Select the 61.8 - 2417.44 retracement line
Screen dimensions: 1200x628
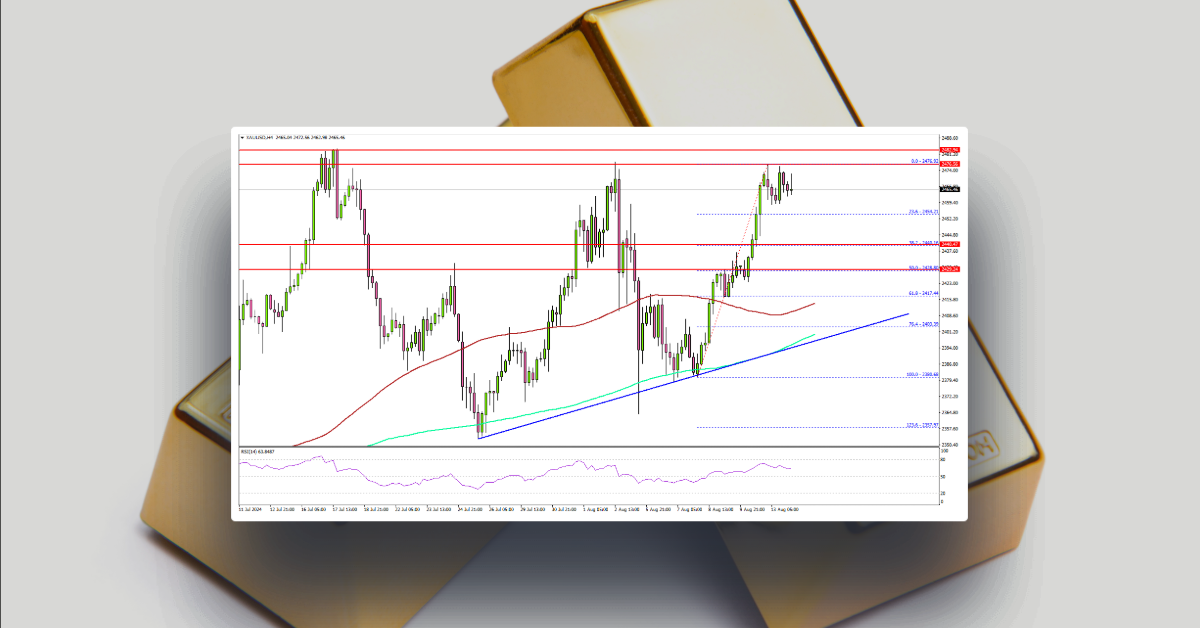click(x=920, y=292)
